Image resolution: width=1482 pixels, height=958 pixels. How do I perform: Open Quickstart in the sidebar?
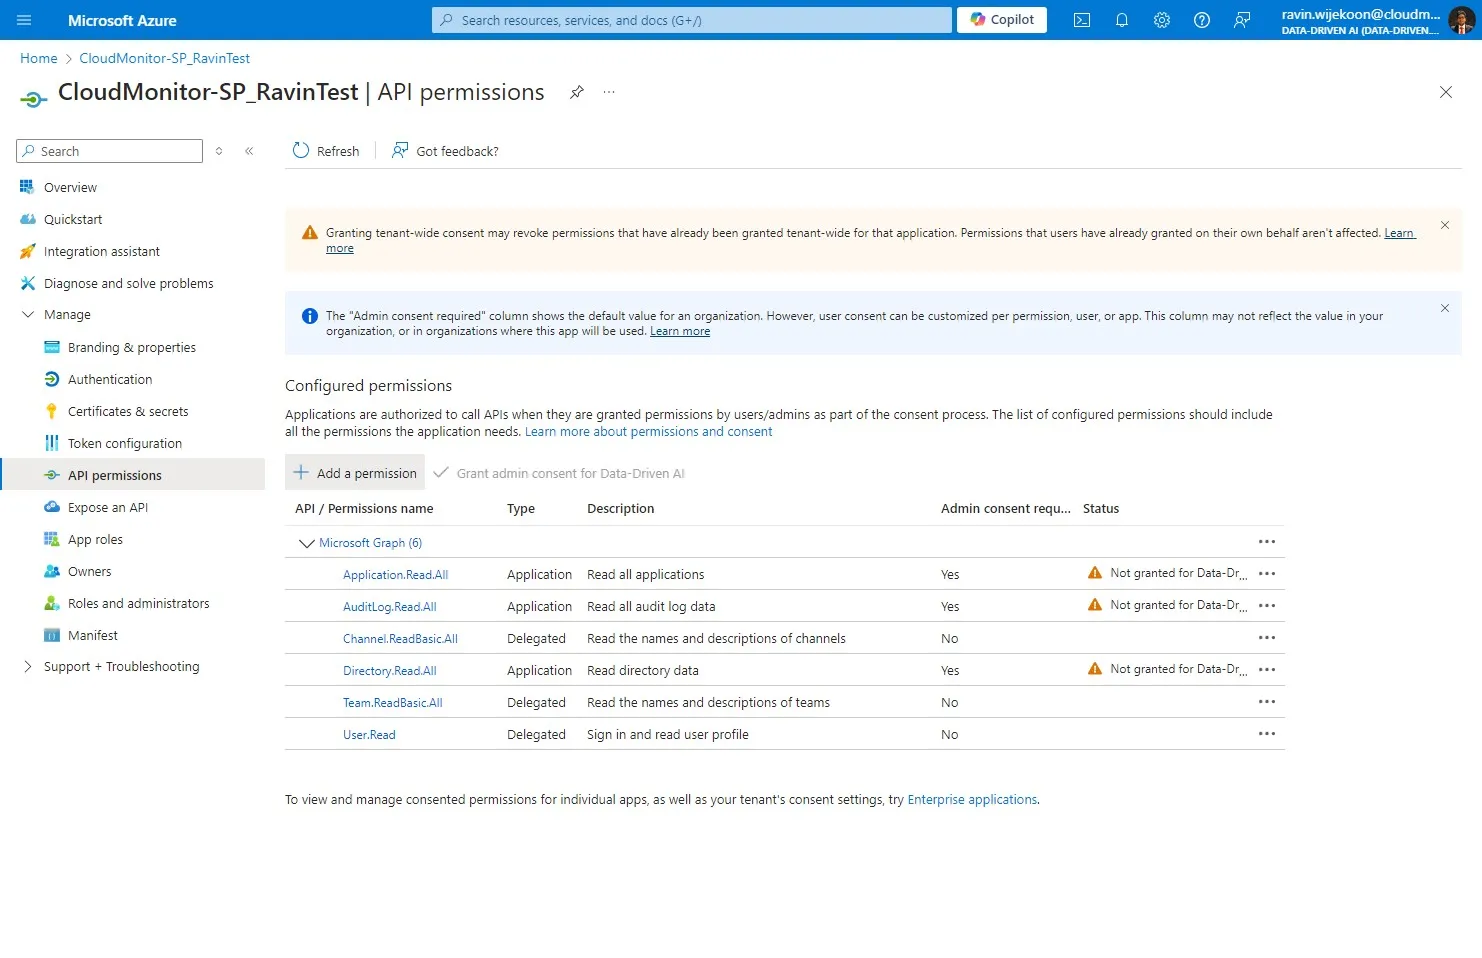(73, 219)
